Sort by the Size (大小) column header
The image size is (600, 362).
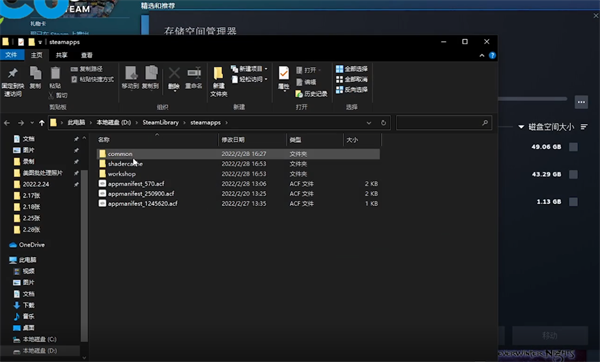(362, 140)
